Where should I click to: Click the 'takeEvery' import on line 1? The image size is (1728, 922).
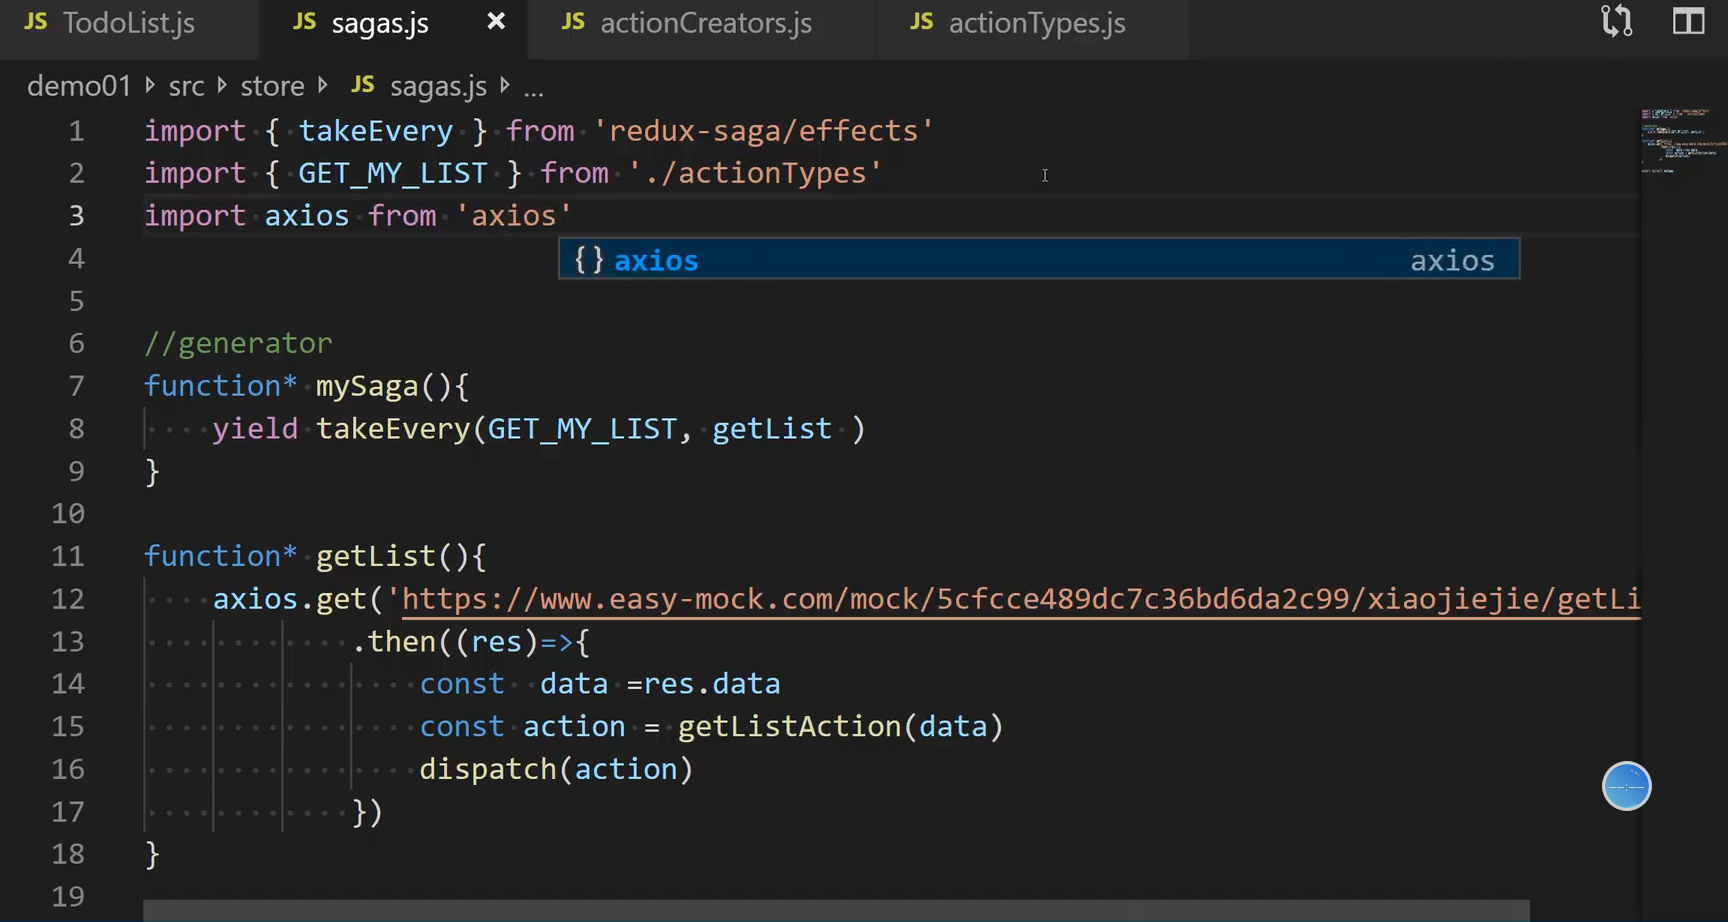point(376,131)
